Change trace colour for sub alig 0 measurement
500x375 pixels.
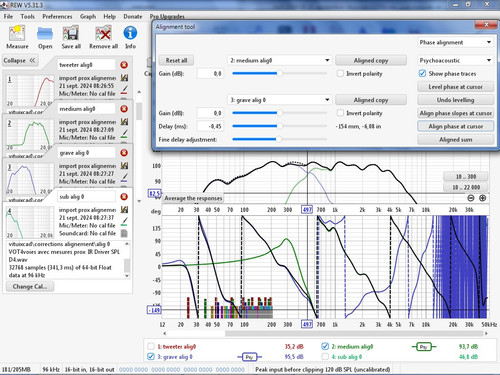point(124,221)
